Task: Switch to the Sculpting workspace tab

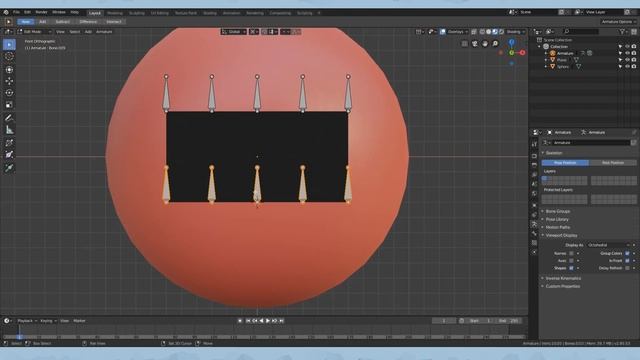Action: point(137,13)
